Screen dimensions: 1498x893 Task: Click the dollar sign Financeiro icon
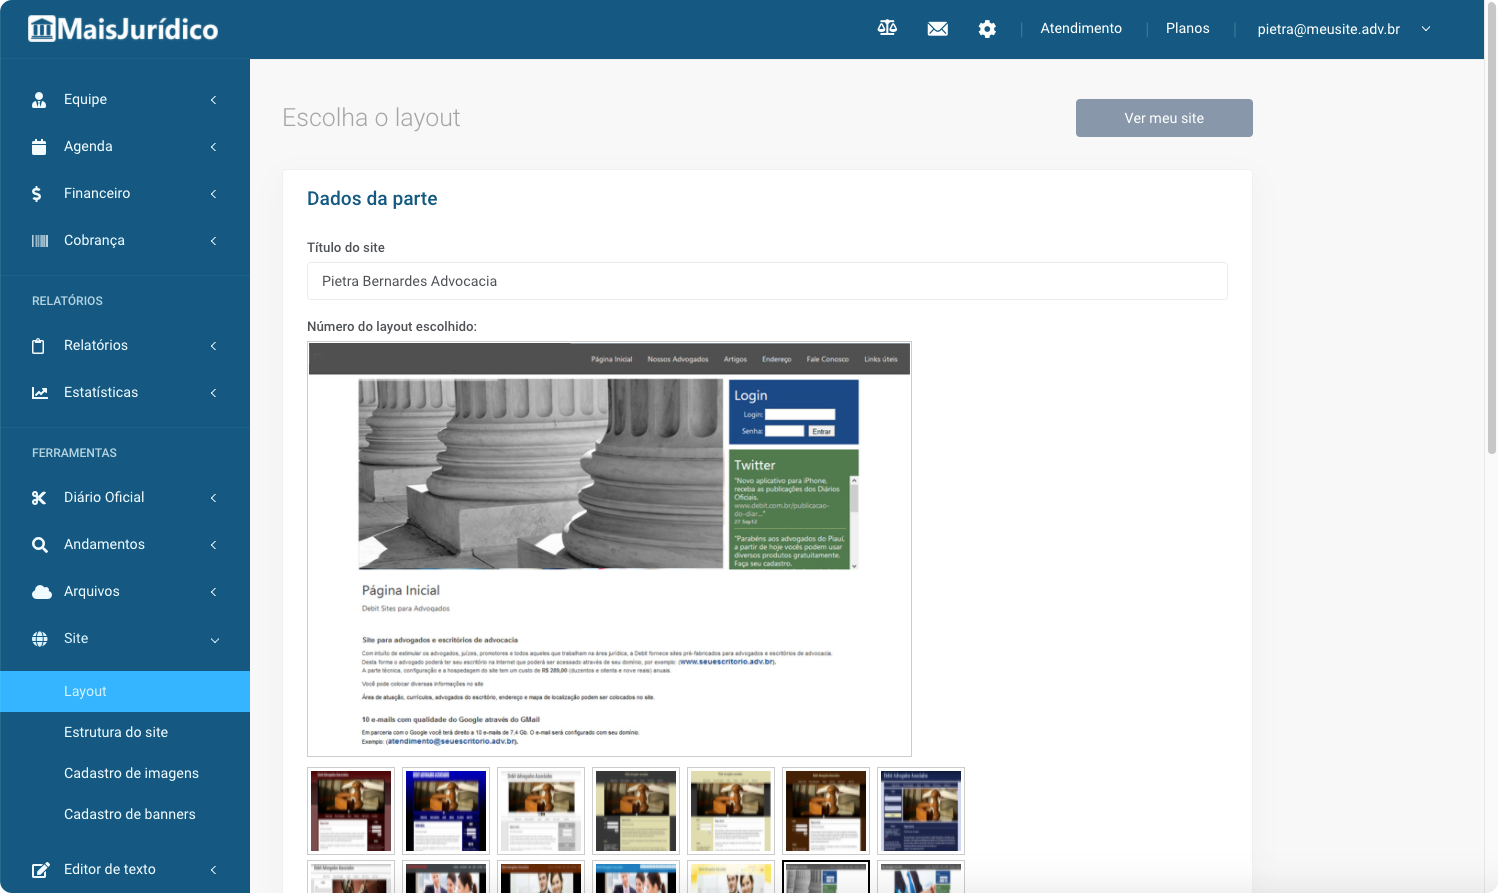click(38, 194)
